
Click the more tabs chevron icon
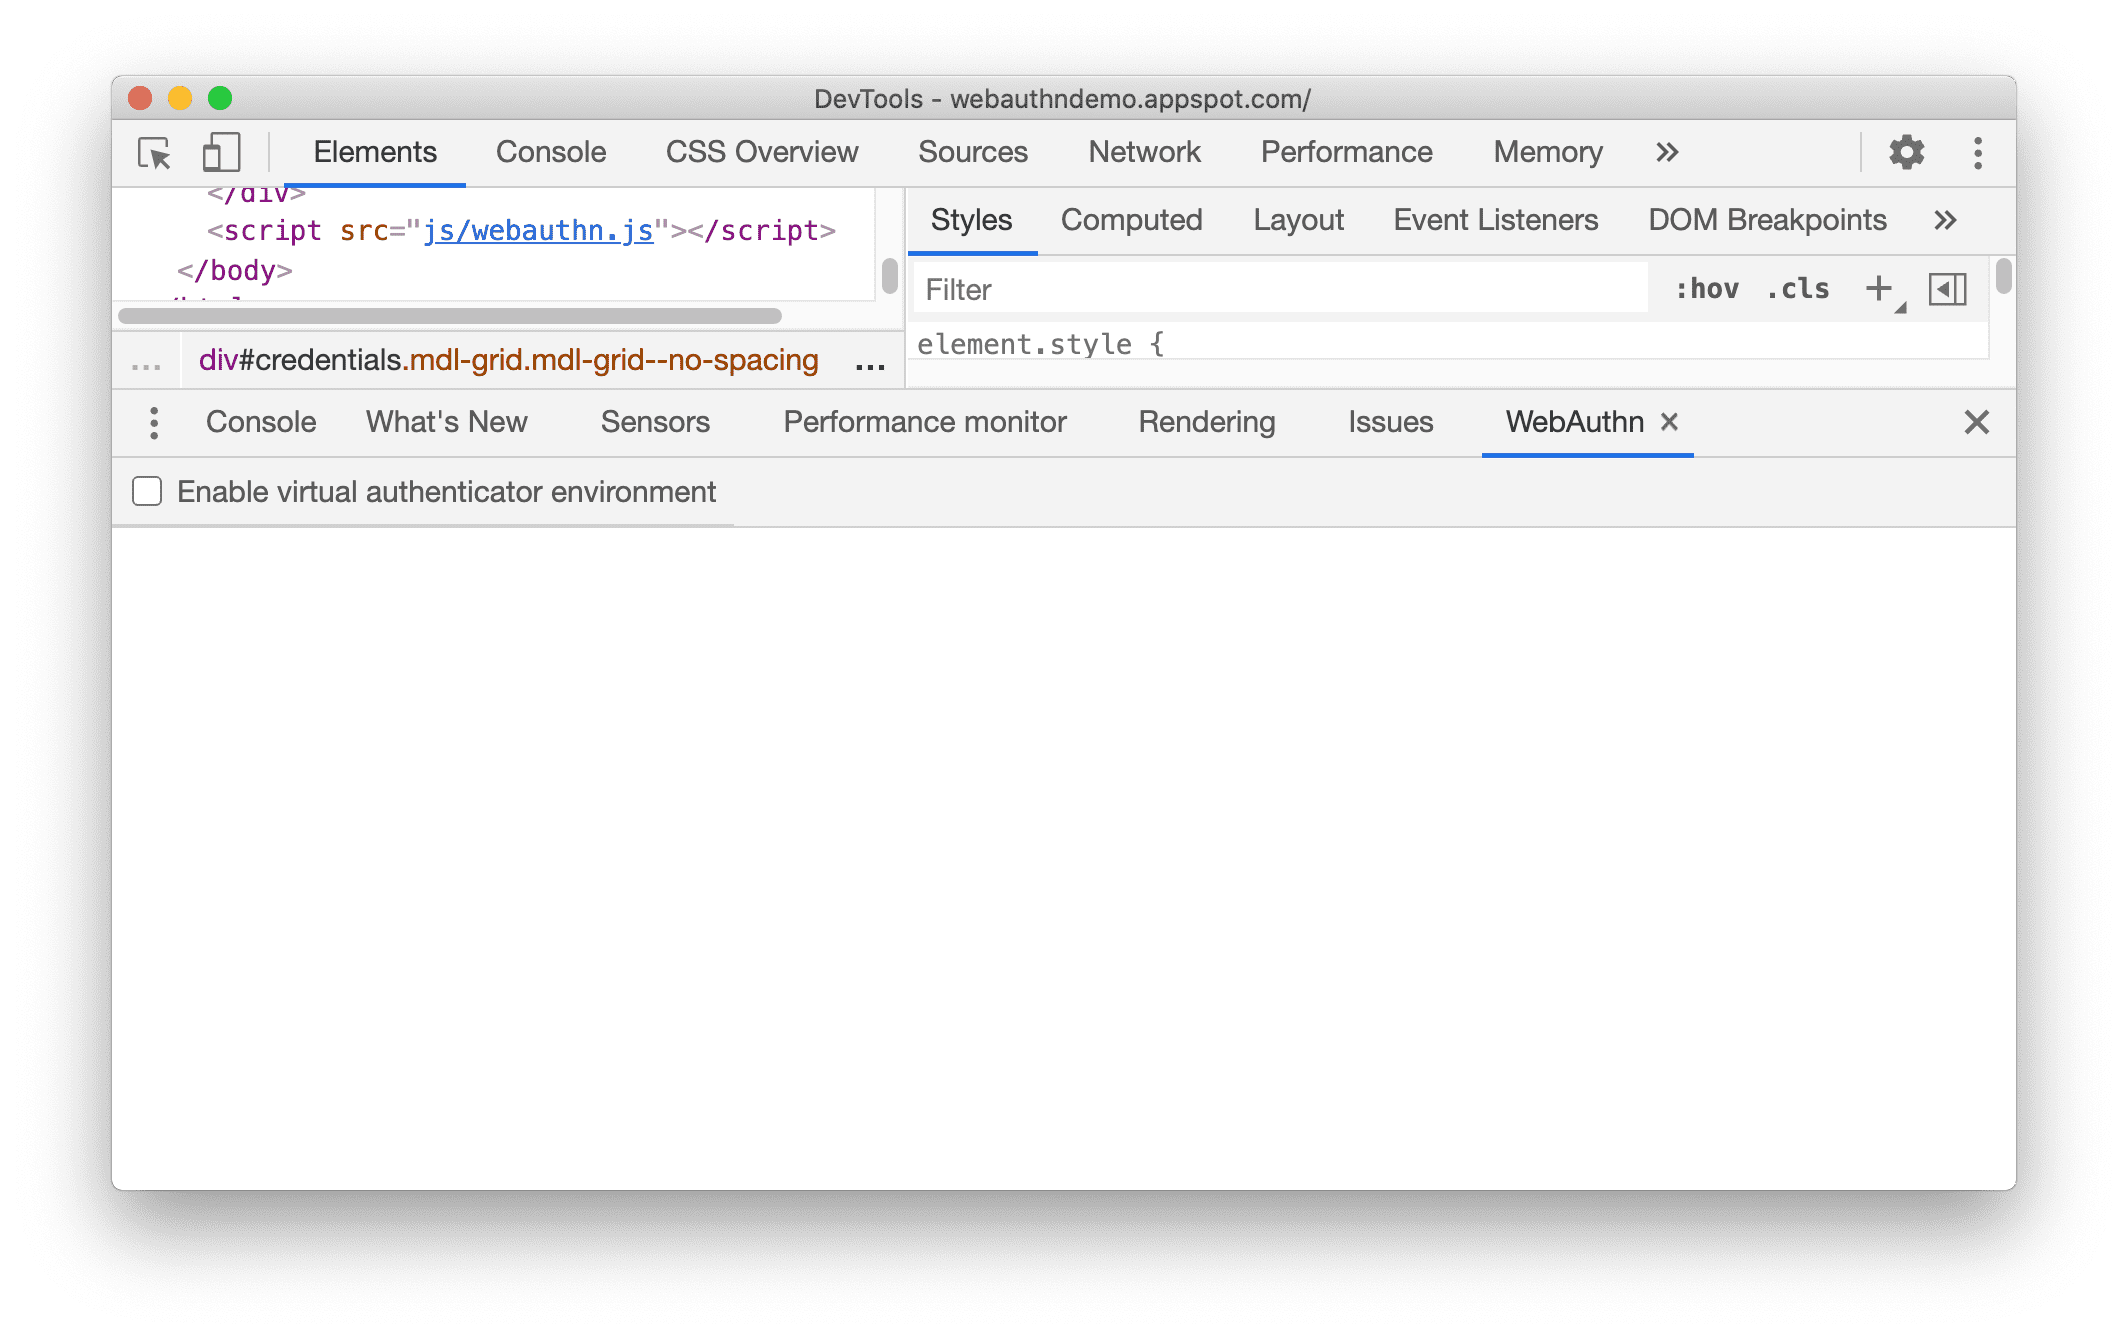click(1669, 150)
